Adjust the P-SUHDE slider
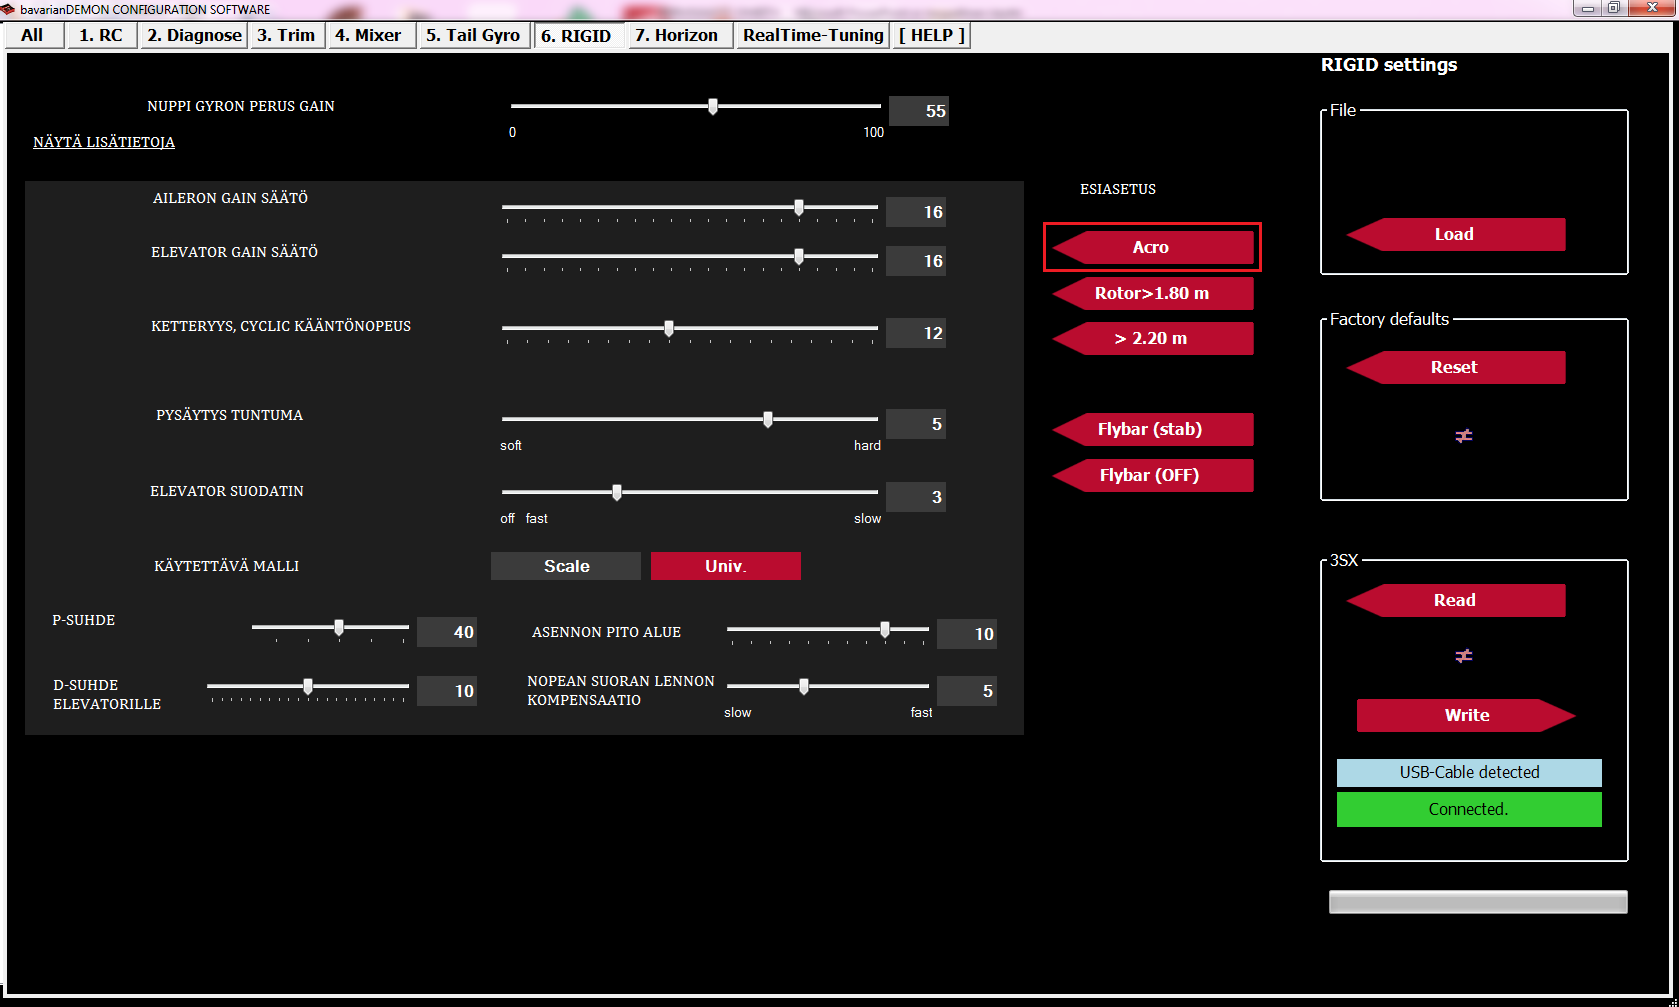1679x1007 pixels. pyautogui.click(x=330, y=628)
